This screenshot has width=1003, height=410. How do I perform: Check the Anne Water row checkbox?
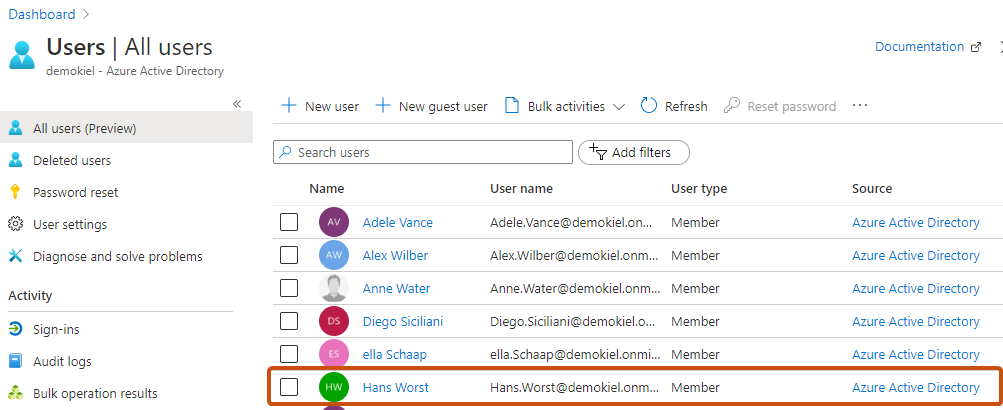coord(289,288)
